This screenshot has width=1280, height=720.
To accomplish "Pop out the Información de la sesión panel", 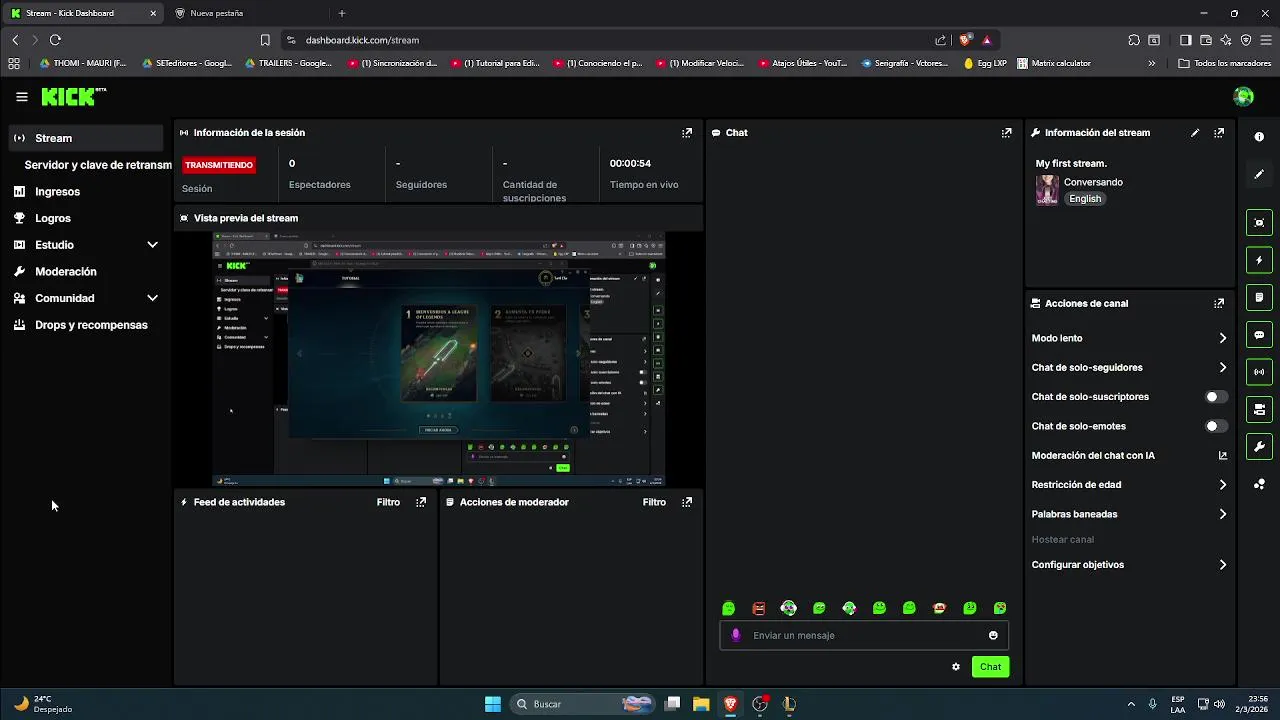I will [x=687, y=132].
